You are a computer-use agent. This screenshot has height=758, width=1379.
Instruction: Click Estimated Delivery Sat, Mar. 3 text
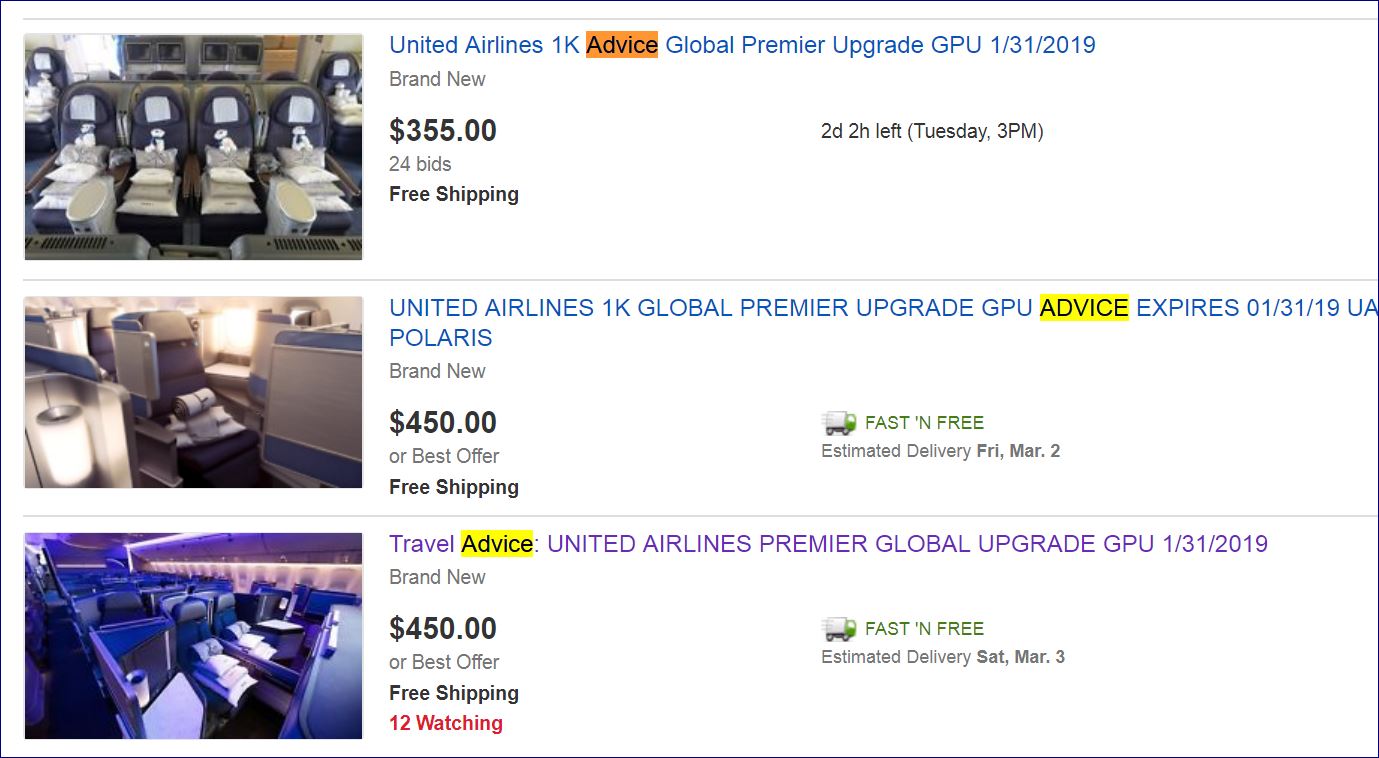pos(942,657)
